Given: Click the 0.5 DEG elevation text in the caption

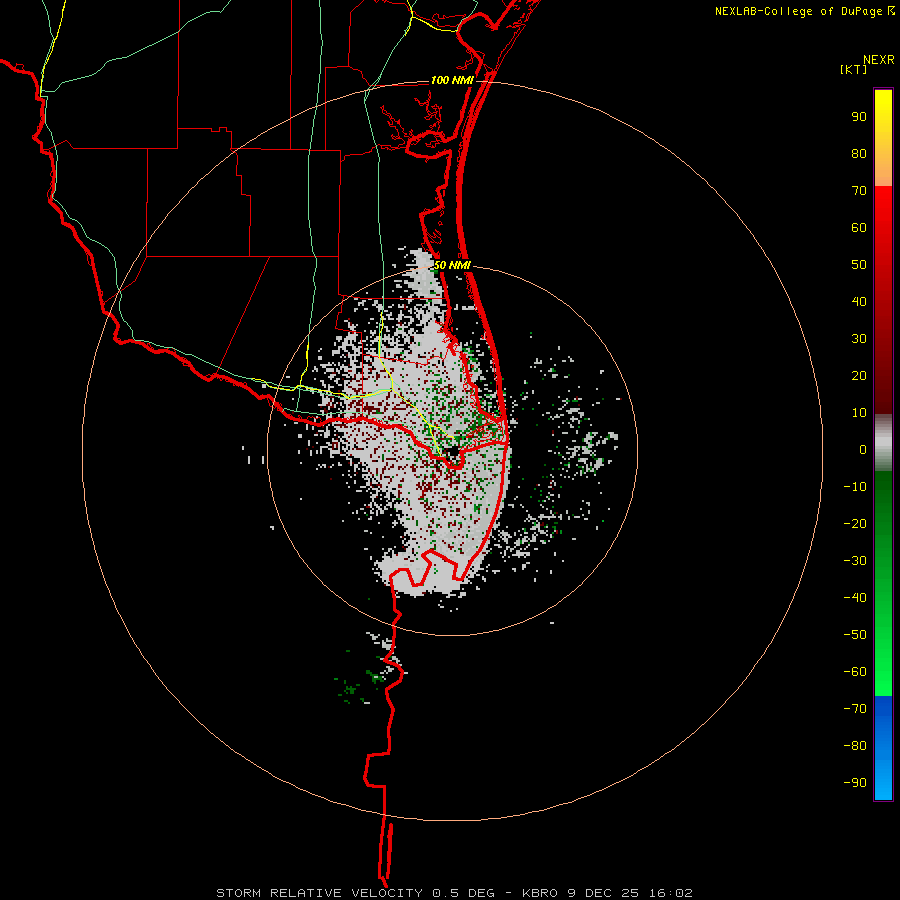Looking at the screenshot, I should [463, 893].
